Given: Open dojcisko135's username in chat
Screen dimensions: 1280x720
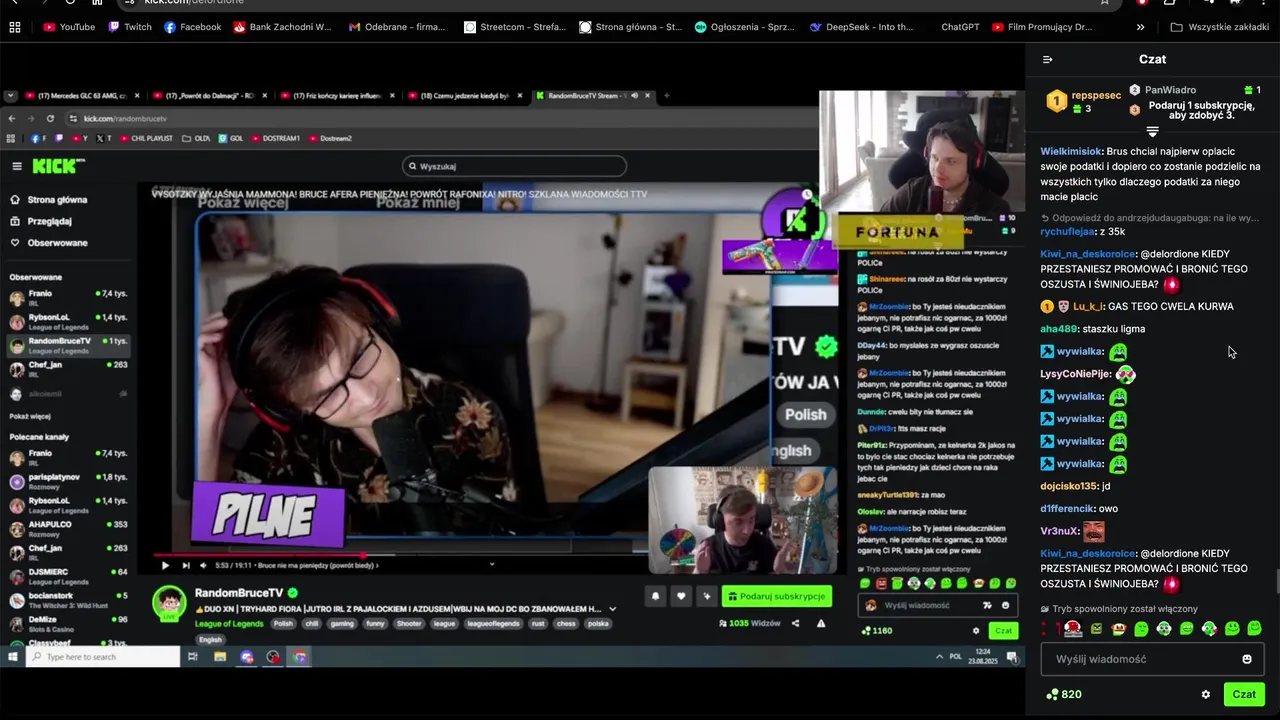Looking at the screenshot, I should coord(1069,486).
